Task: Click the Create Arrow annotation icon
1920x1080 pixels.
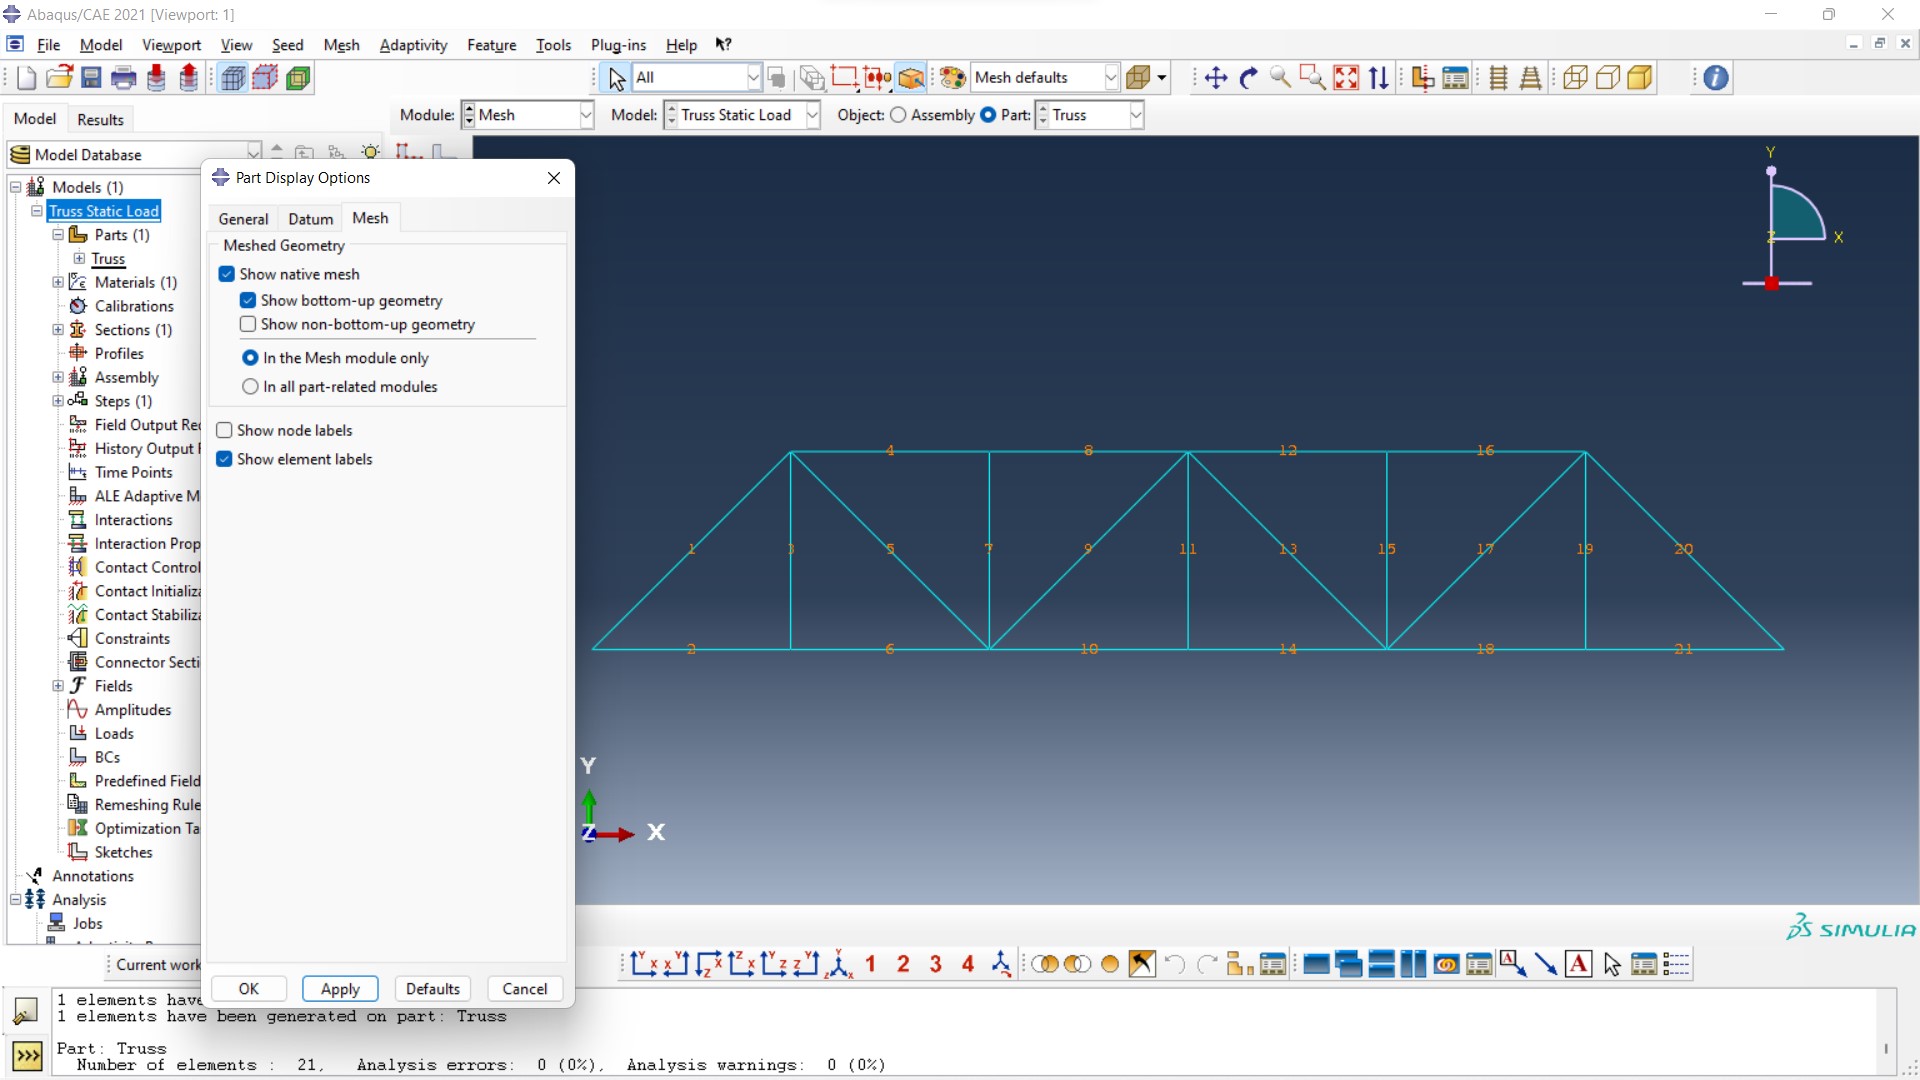Action: 1546,964
